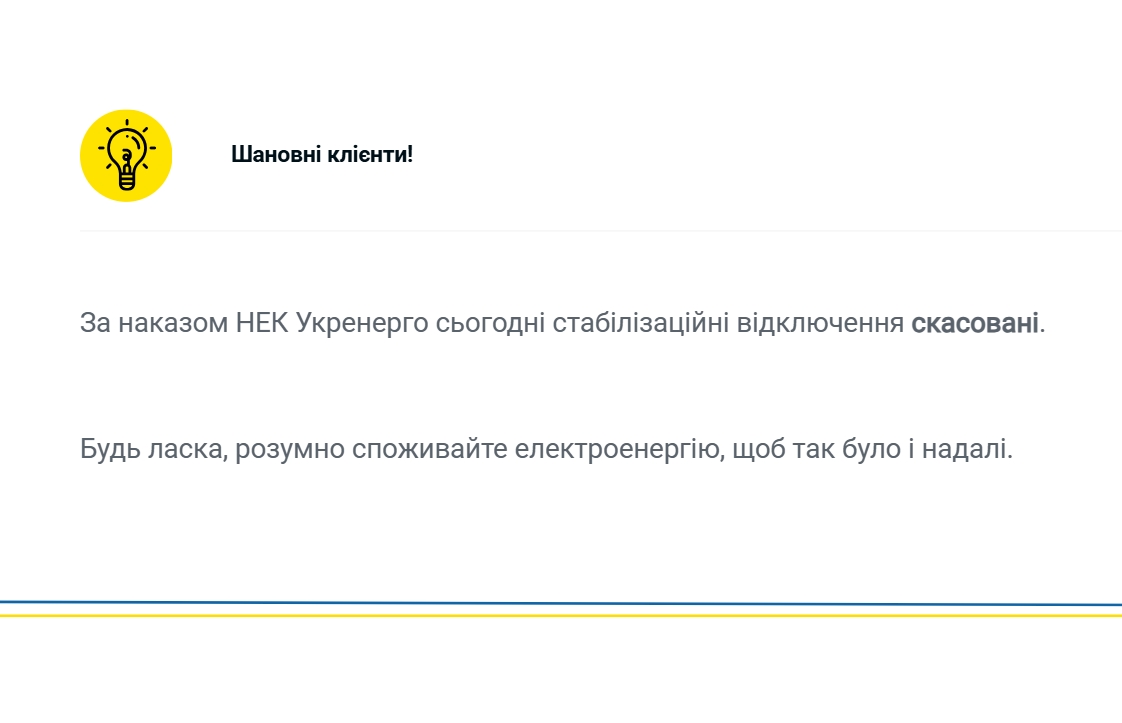The height and width of the screenshot is (723, 1122).
Task: Click "За наказом" at the paragraph start
Action: click(154, 324)
